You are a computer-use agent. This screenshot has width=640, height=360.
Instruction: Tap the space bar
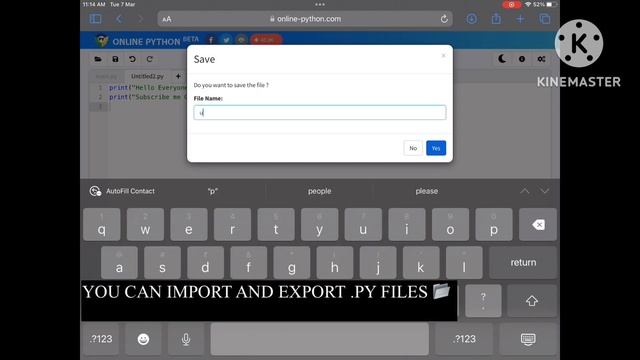coord(320,339)
